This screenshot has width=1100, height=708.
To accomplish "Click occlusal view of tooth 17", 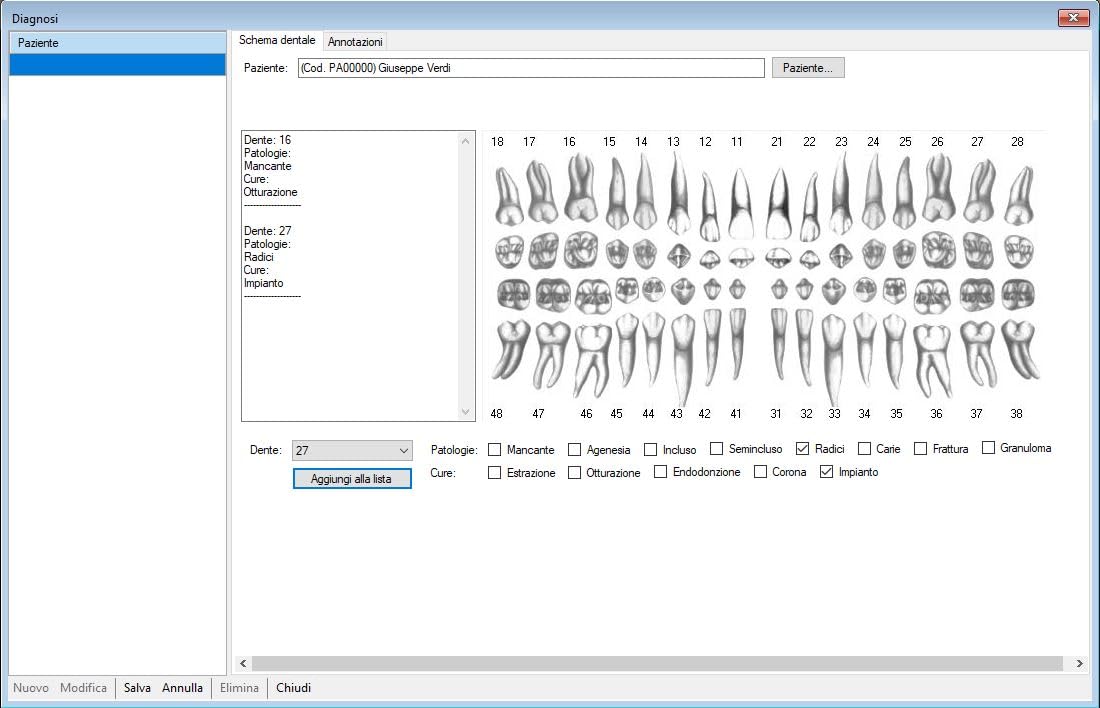I will coord(543,251).
